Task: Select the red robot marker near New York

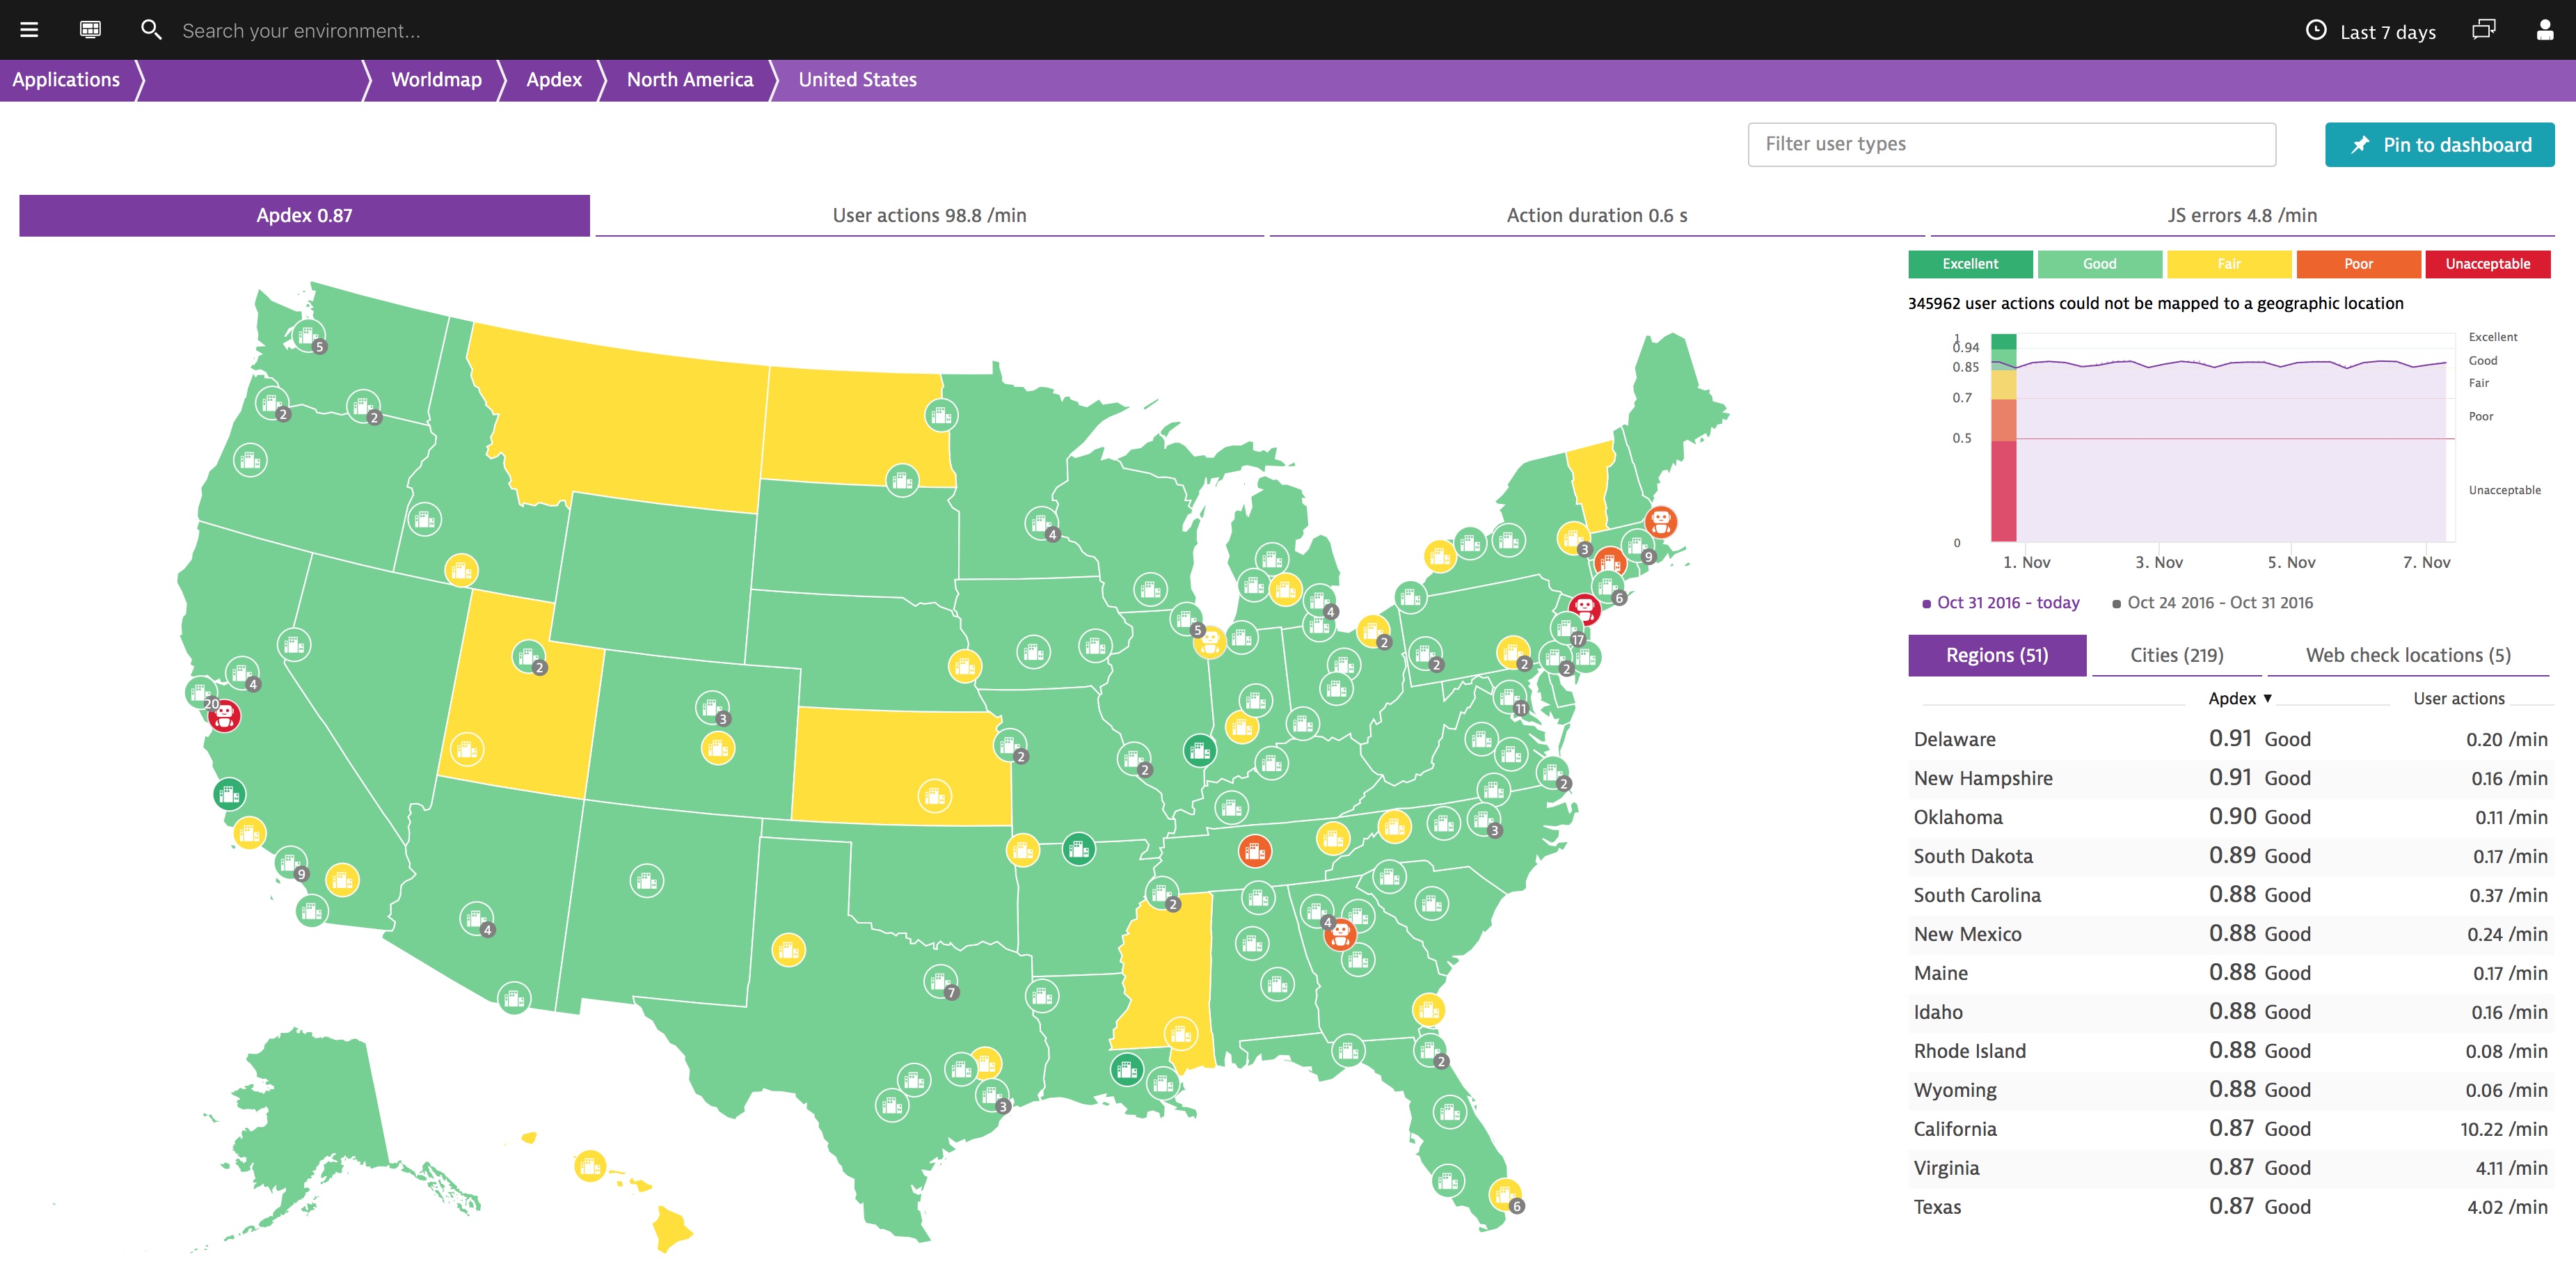Action: point(1584,608)
